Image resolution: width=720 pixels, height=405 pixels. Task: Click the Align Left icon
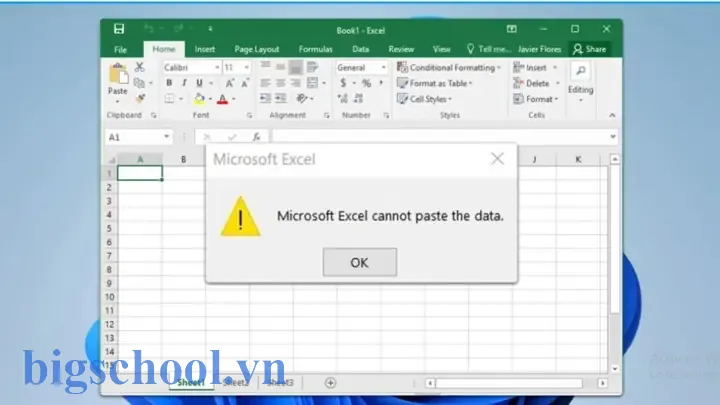pos(265,83)
